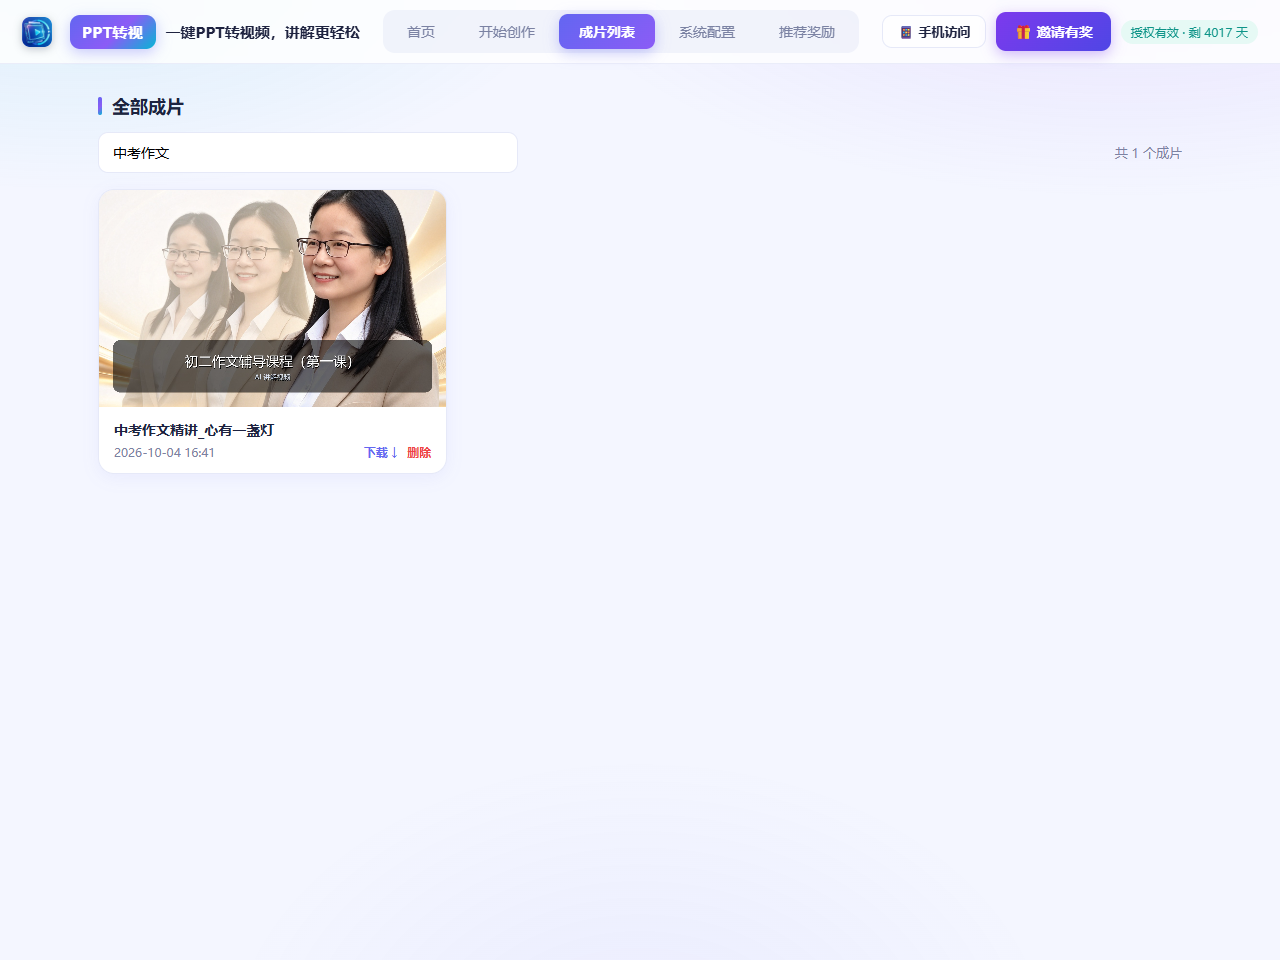
Task: Click the PPT转视 brand badge
Action: point(113,32)
